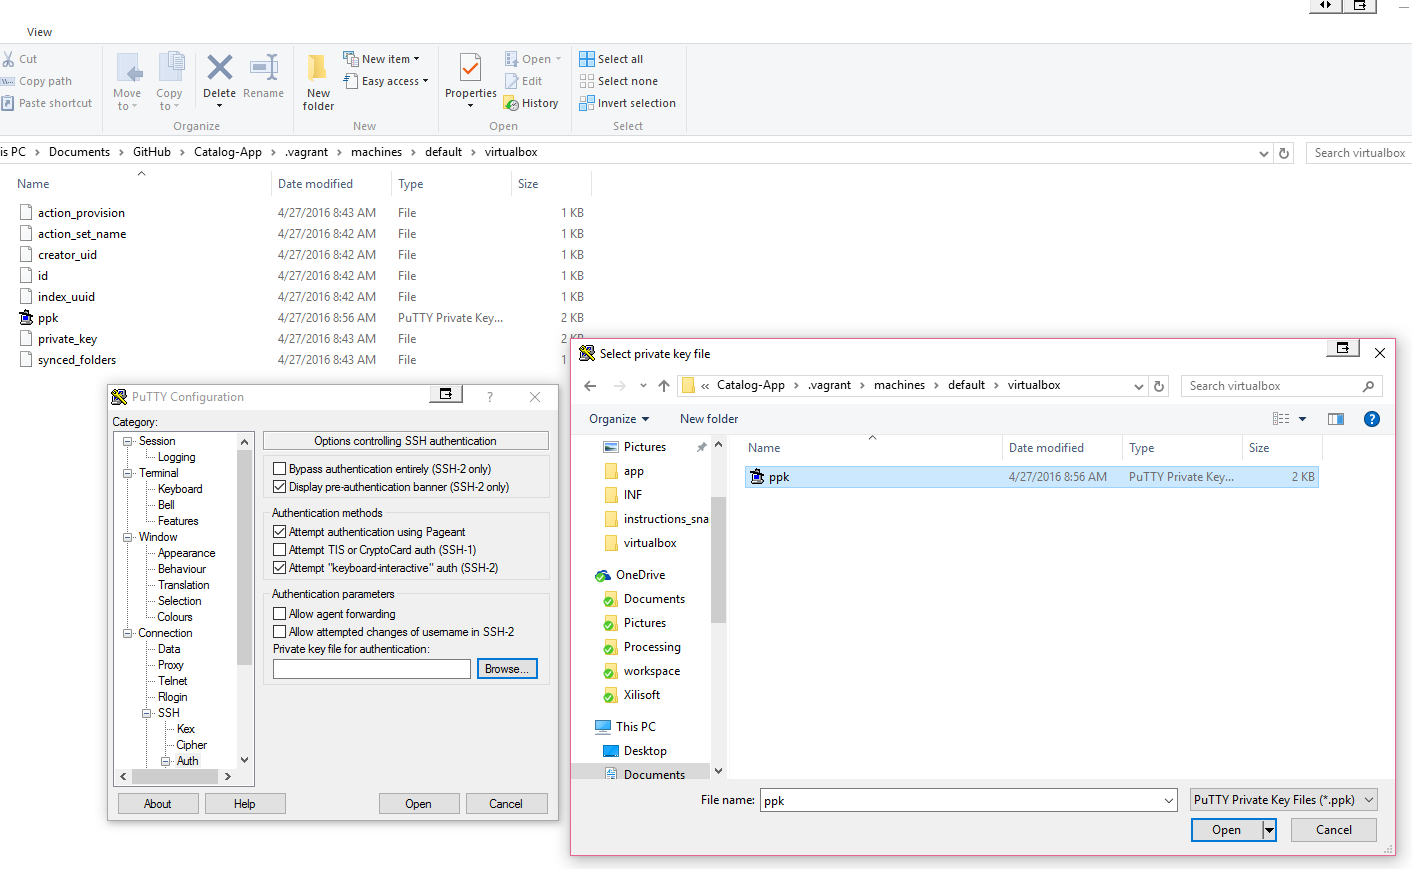The image size is (1412, 869).
Task: Open Easy access menu in ribbon
Action: click(386, 81)
